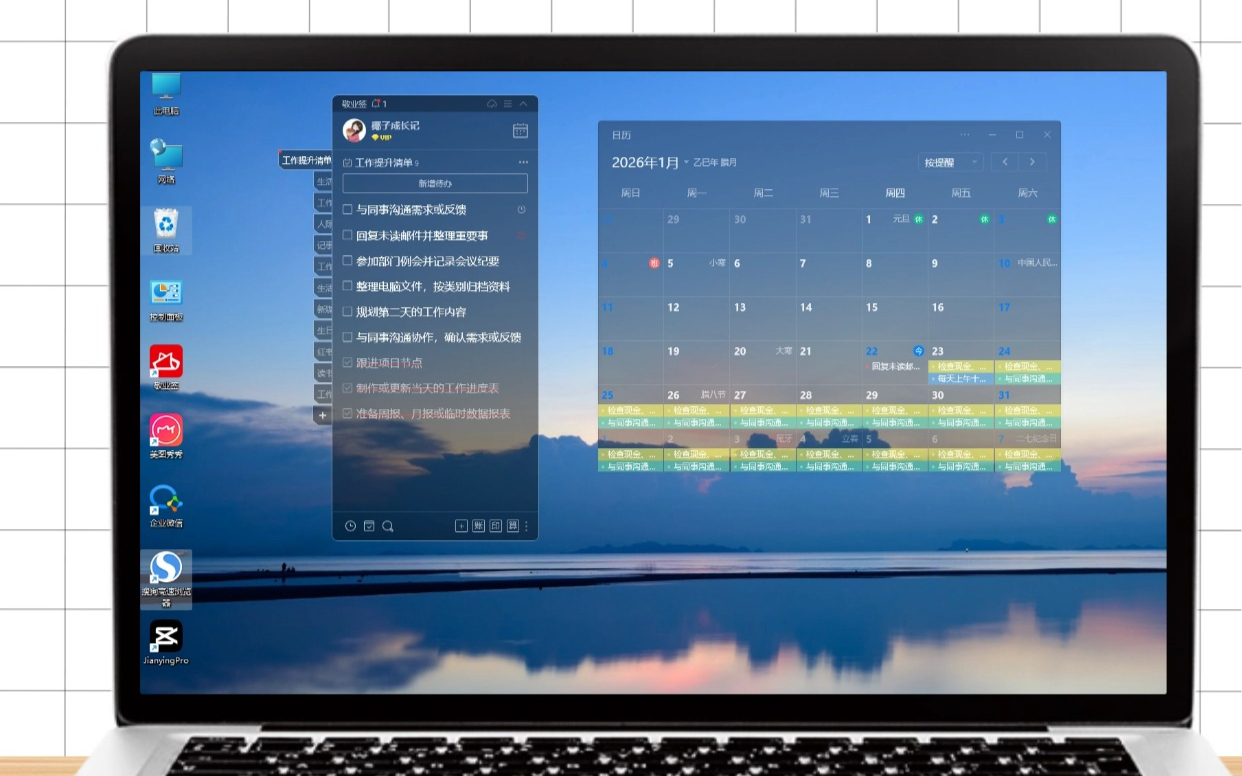Open the hamburger menu in 敬业签 title bar
This screenshot has height=776, width=1242.
(508, 103)
